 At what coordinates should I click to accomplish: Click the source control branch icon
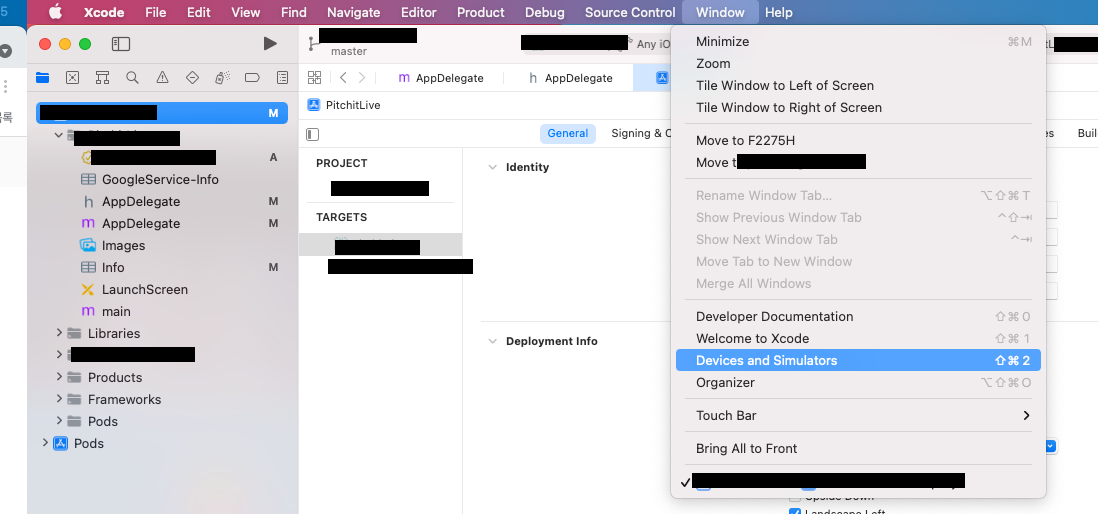pos(312,43)
